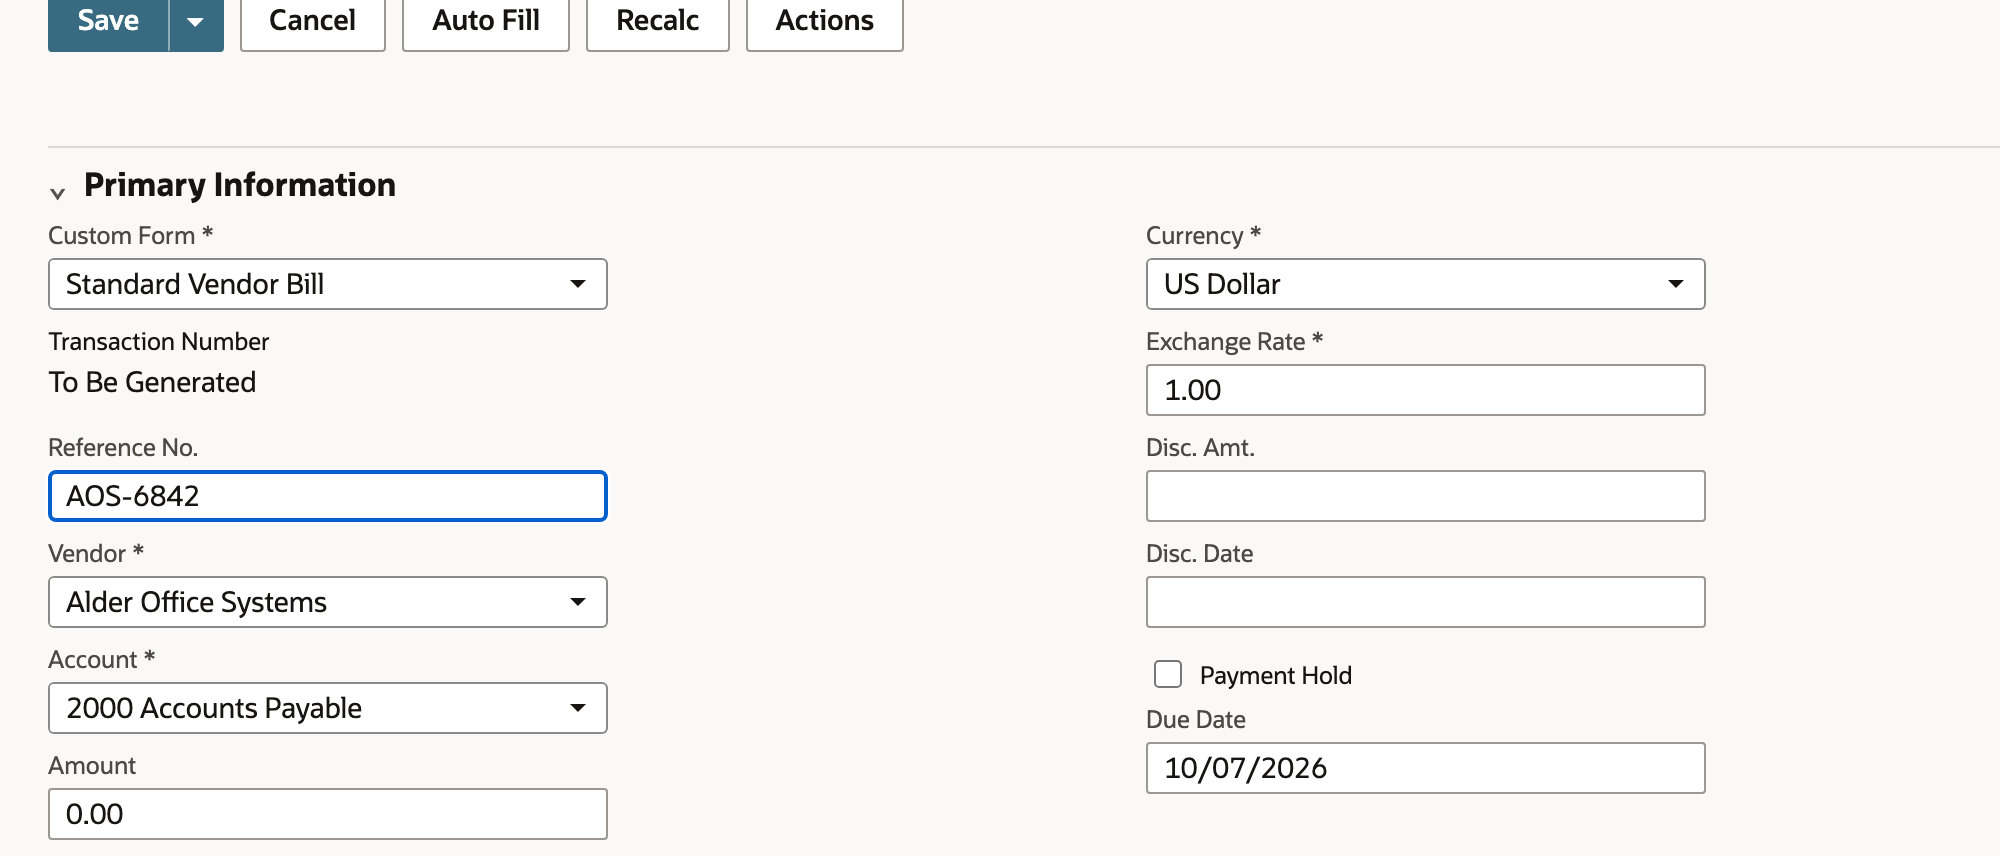
Task: Click into the Disc. Amt. field
Action: 1426,496
